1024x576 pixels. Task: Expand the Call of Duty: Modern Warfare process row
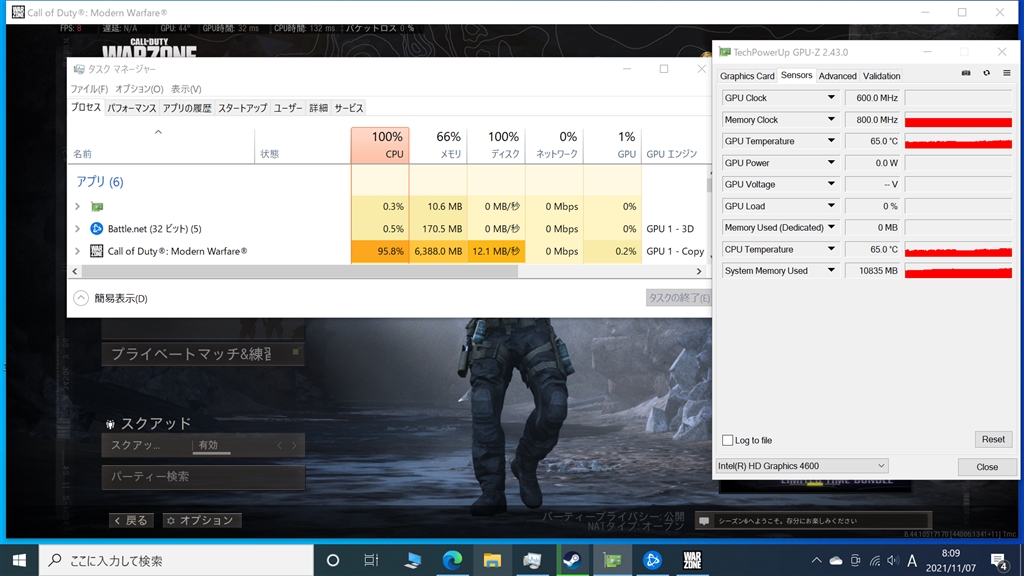pyautogui.click(x=77, y=251)
